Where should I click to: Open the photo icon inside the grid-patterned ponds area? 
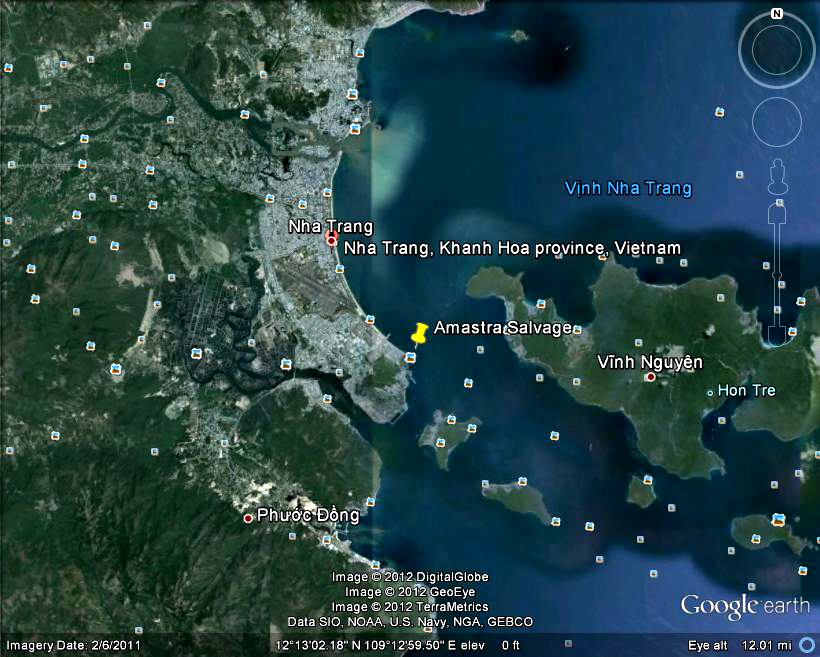[x=196, y=353]
